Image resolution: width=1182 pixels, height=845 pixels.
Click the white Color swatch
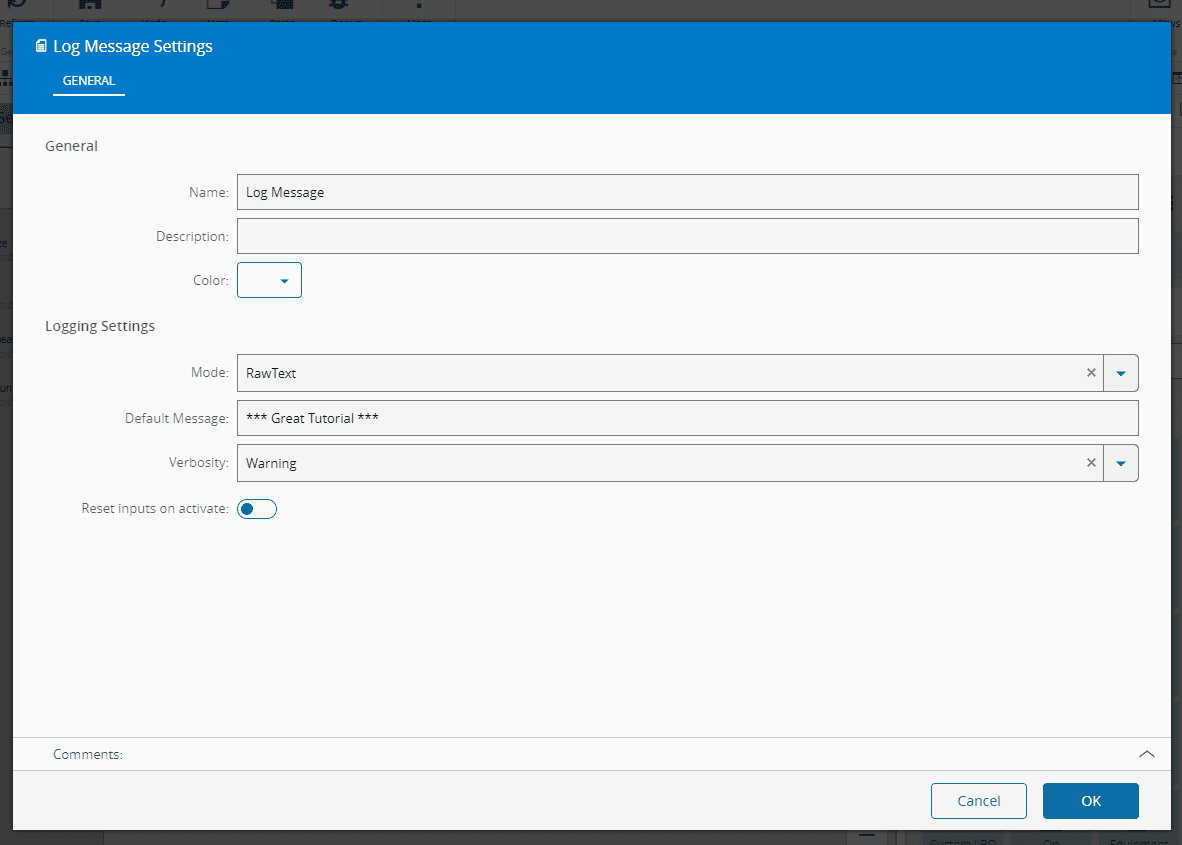256,281
